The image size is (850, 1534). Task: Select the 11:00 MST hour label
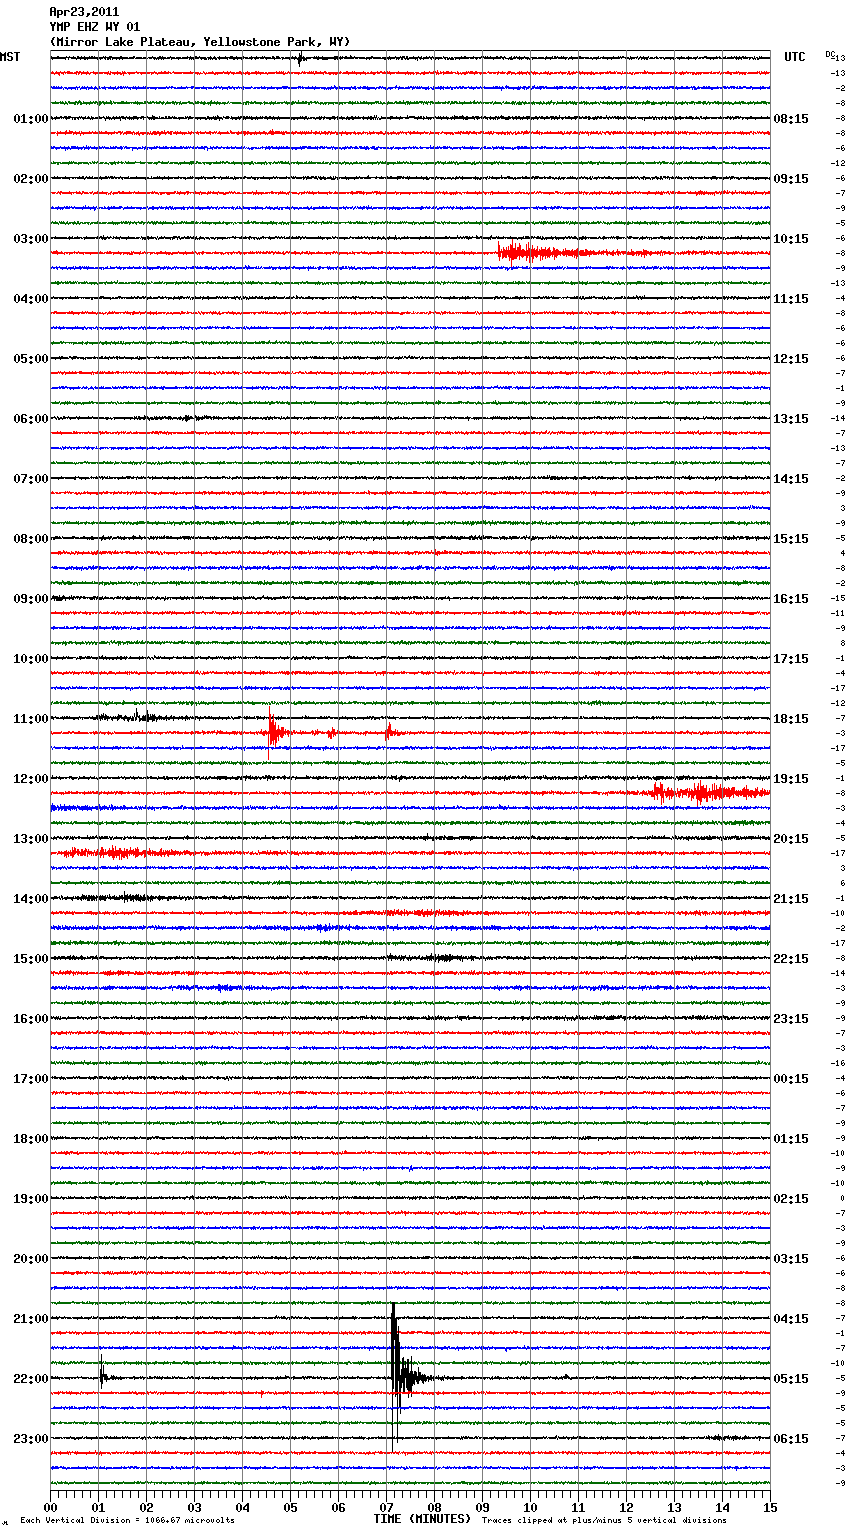coord(30,719)
